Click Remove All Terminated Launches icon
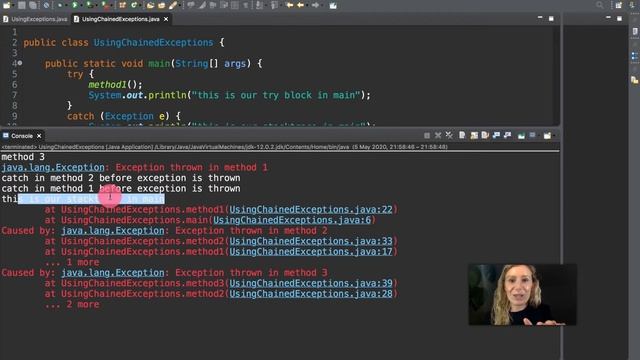 tap(449, 136)
